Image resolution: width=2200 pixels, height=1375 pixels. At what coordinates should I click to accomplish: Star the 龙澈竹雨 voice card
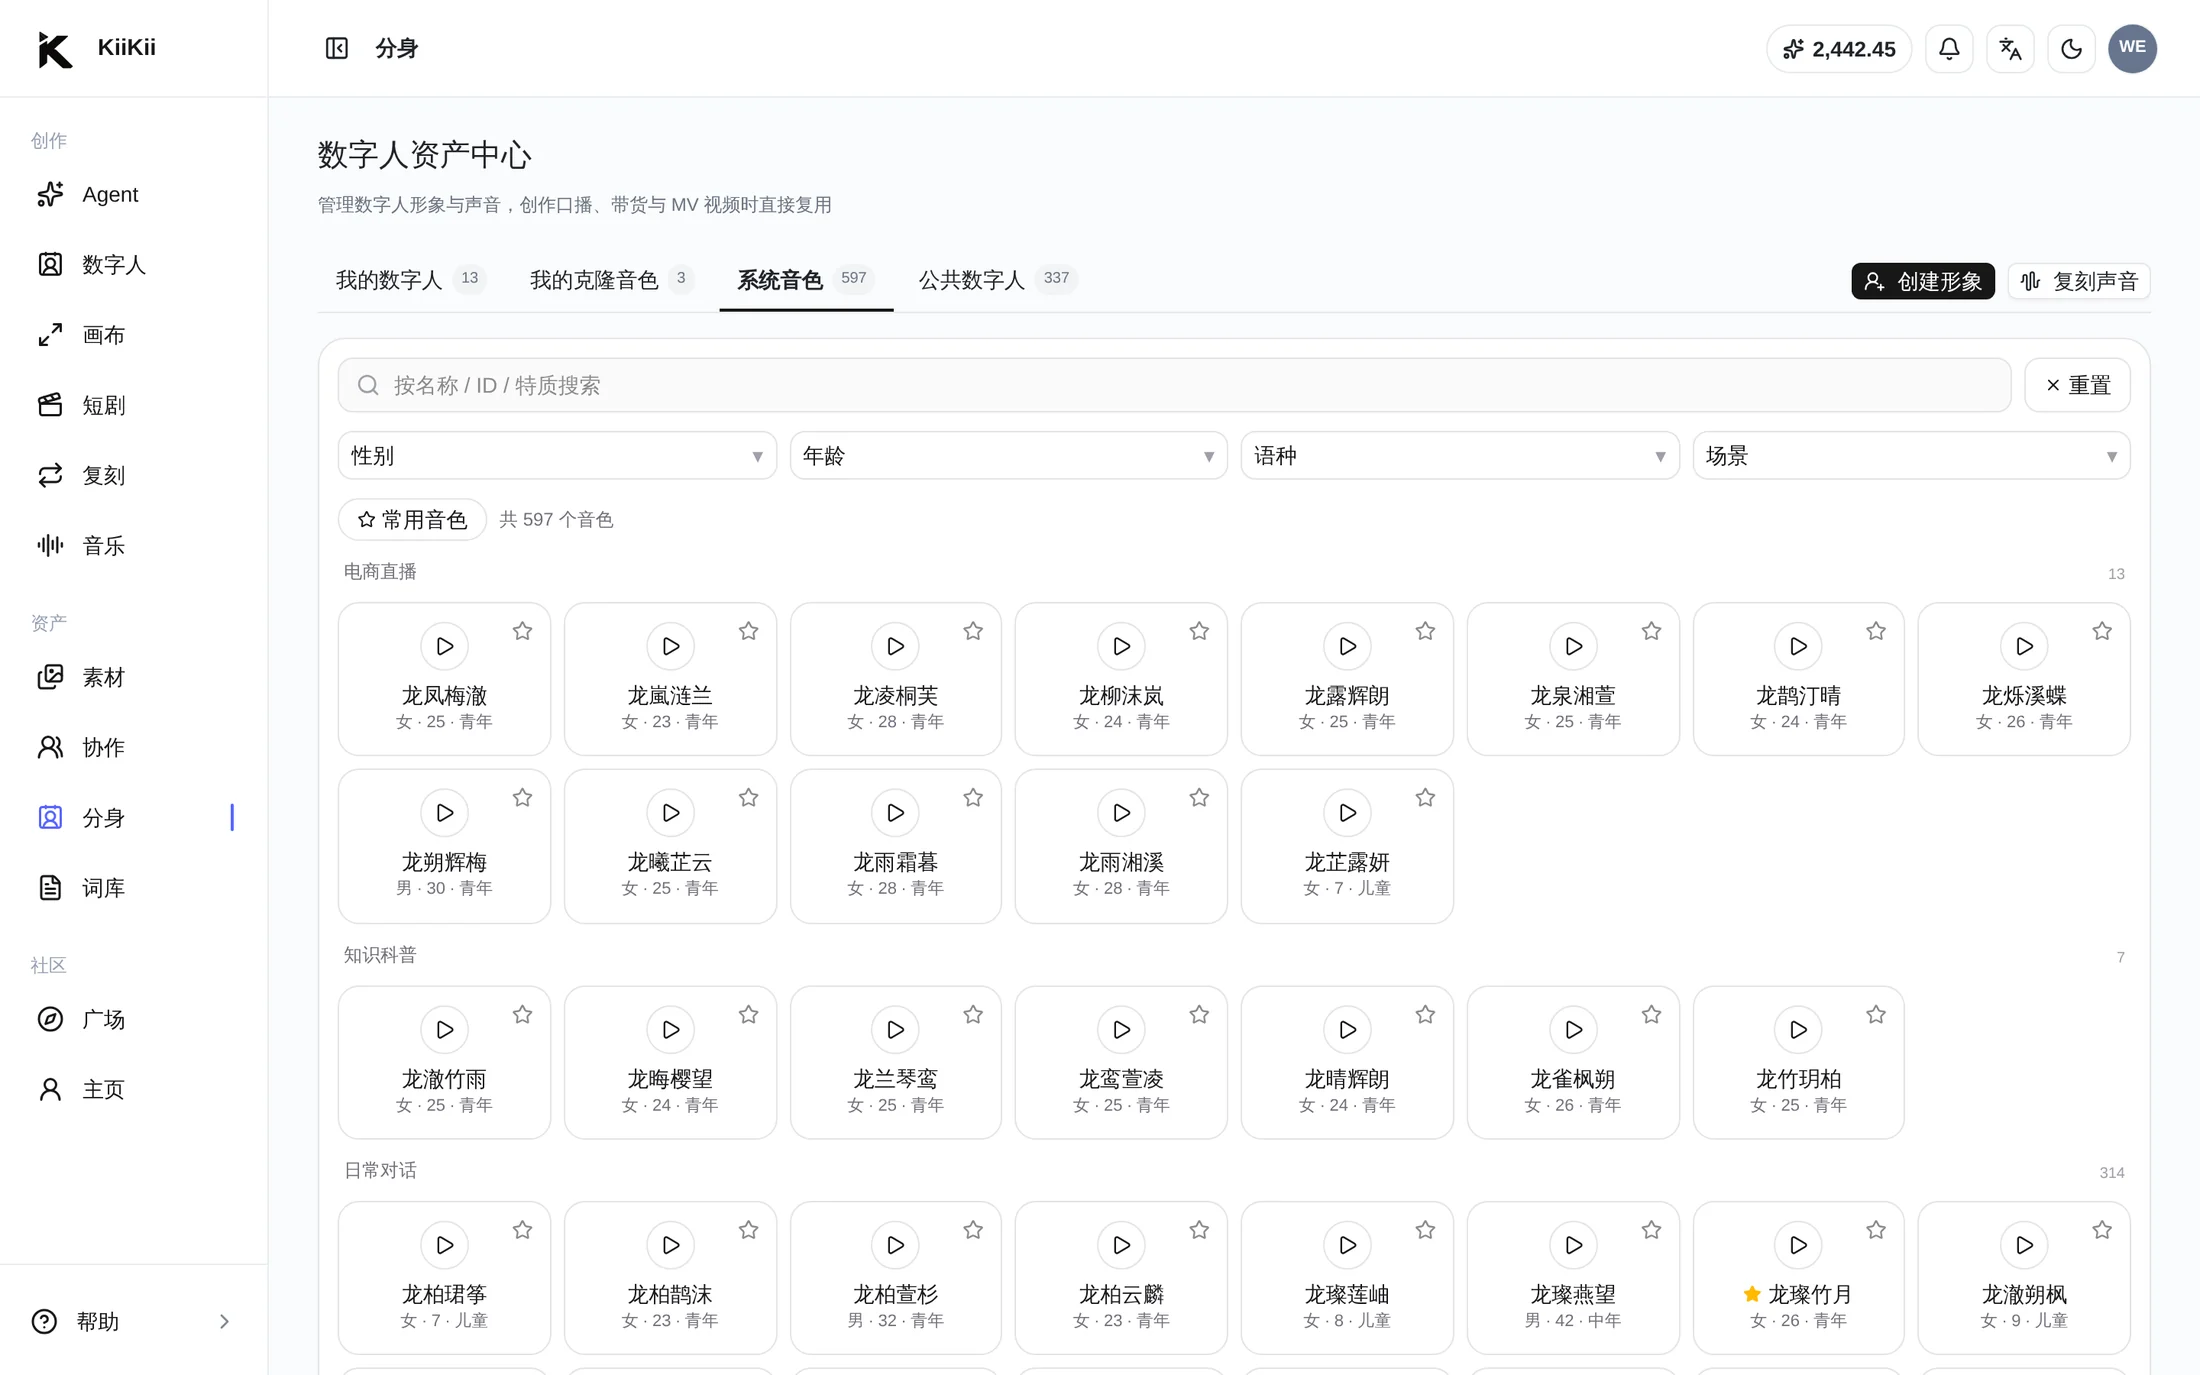click(522, 1015)
